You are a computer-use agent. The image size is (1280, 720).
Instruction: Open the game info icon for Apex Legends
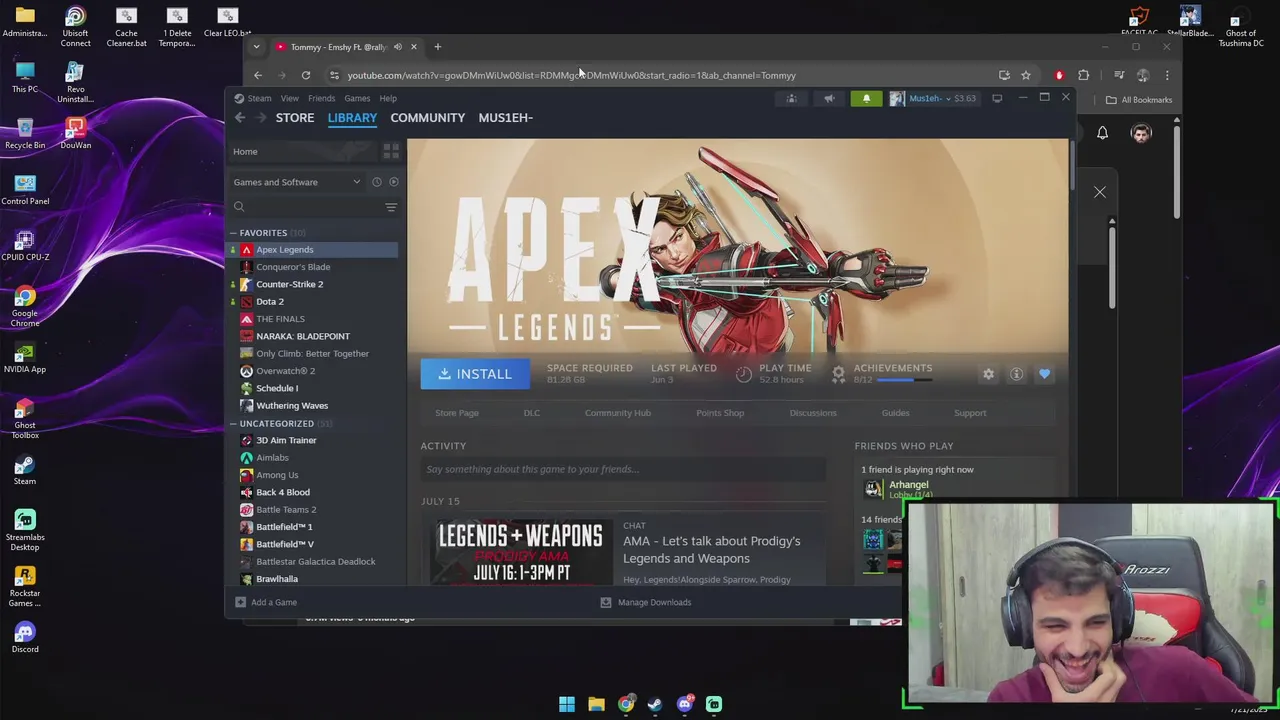[1016, 374]
